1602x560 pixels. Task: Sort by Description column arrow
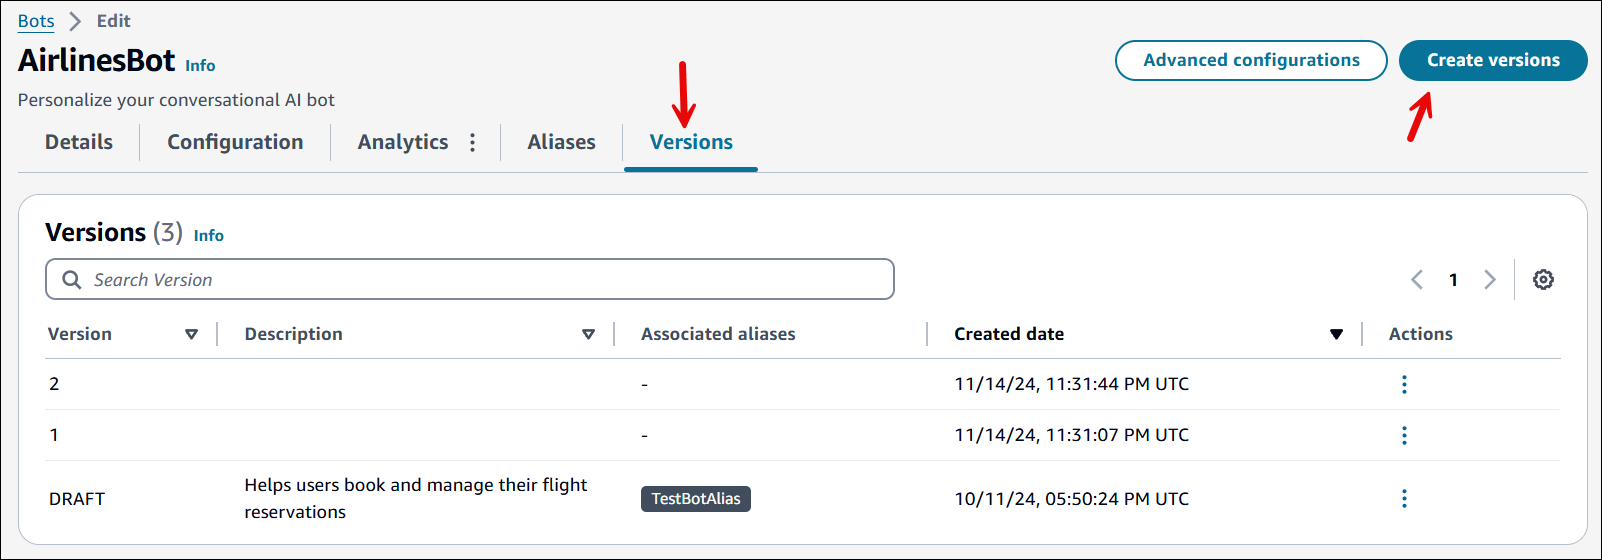588,334
